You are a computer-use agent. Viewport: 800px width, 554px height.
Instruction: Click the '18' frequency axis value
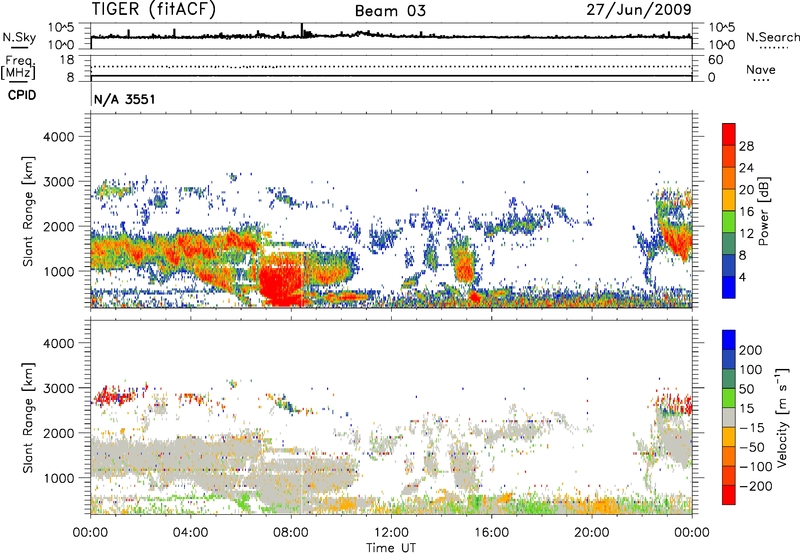tap(66, 60)
